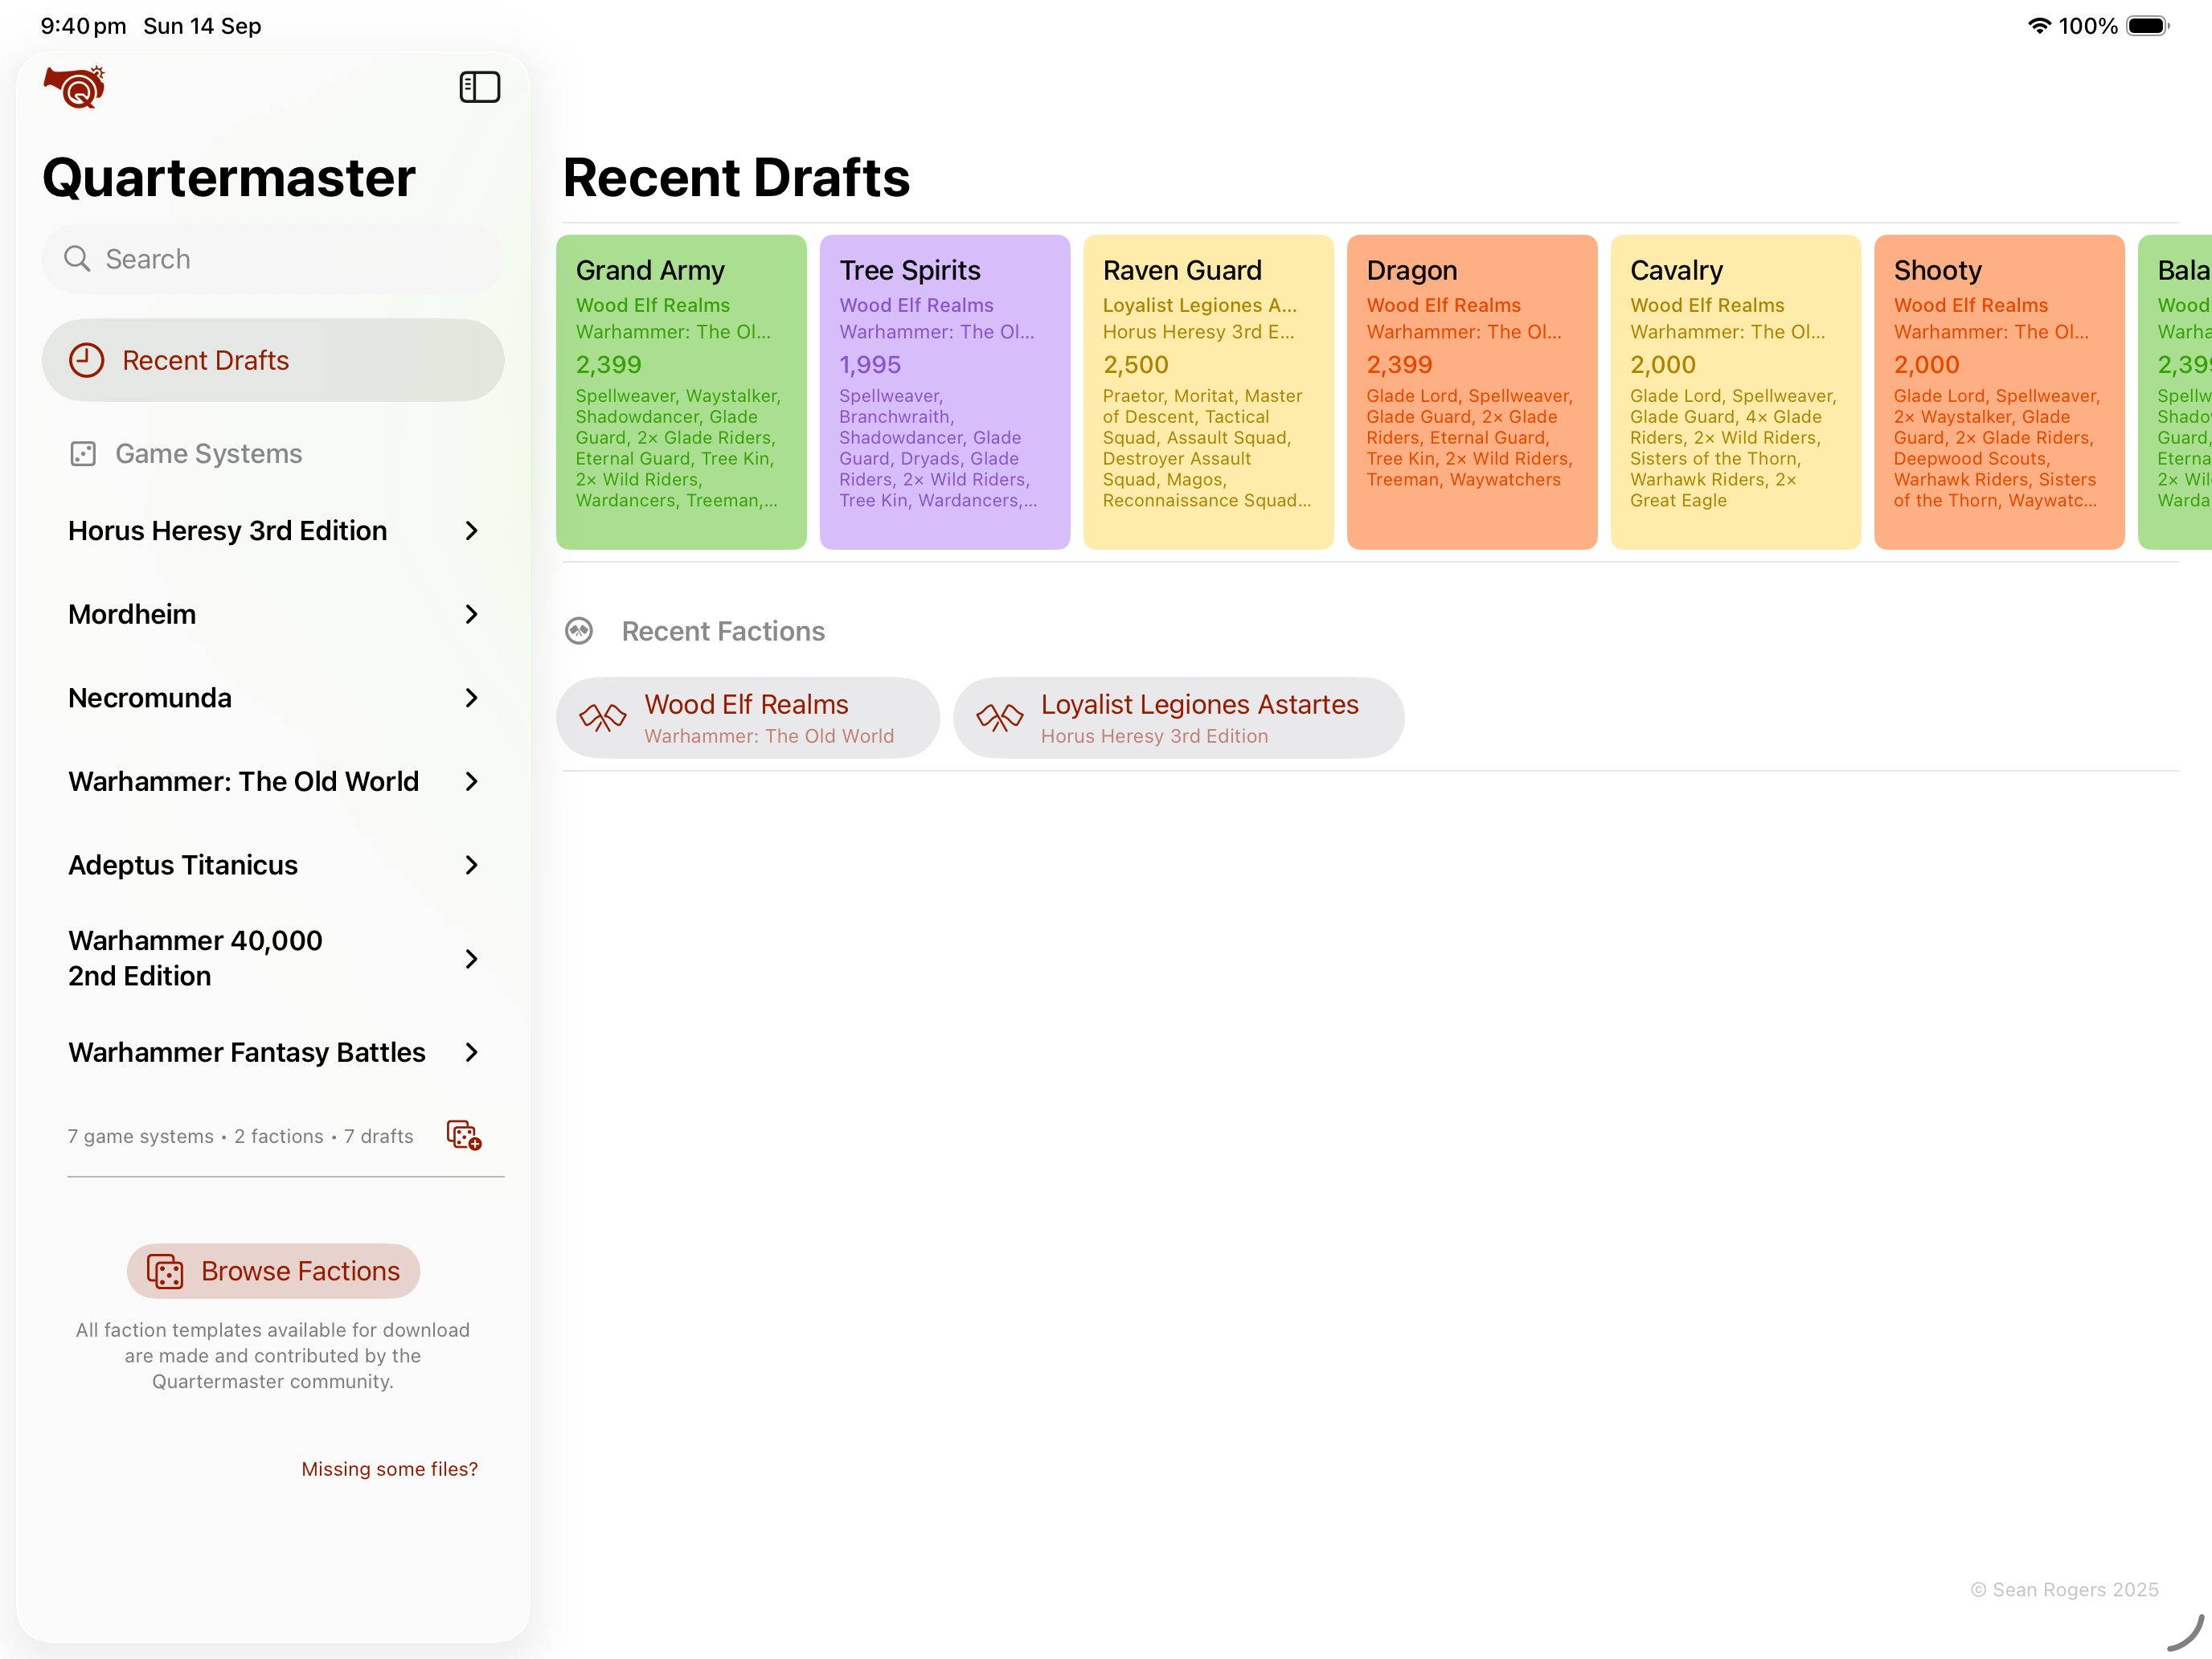This screenshot has height=1659, width=2212.
Task: Expand Horus Heresy 3rd Edition chevron
Action: click(x=472, y=531)
